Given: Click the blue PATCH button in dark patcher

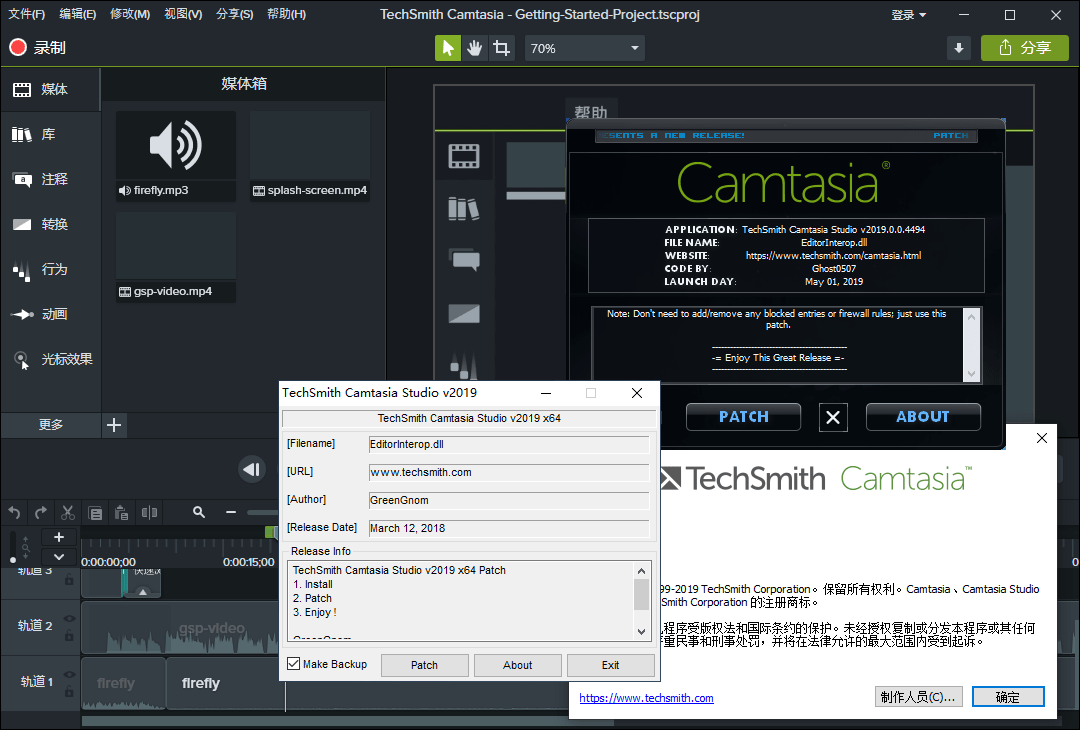Looking at the screenshot, I should coord(743,417).
